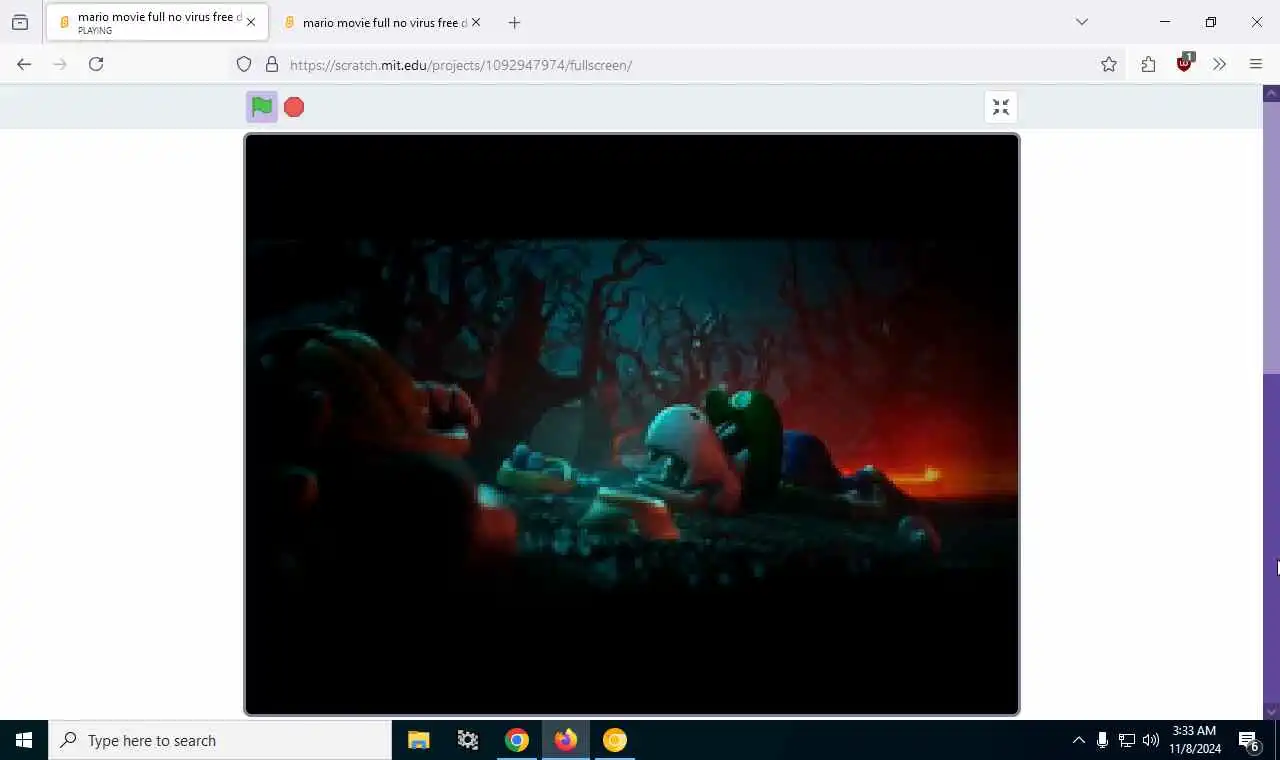Click the Type here to search box
This screenshot has height=760, width=1280.
pos(220,740)
